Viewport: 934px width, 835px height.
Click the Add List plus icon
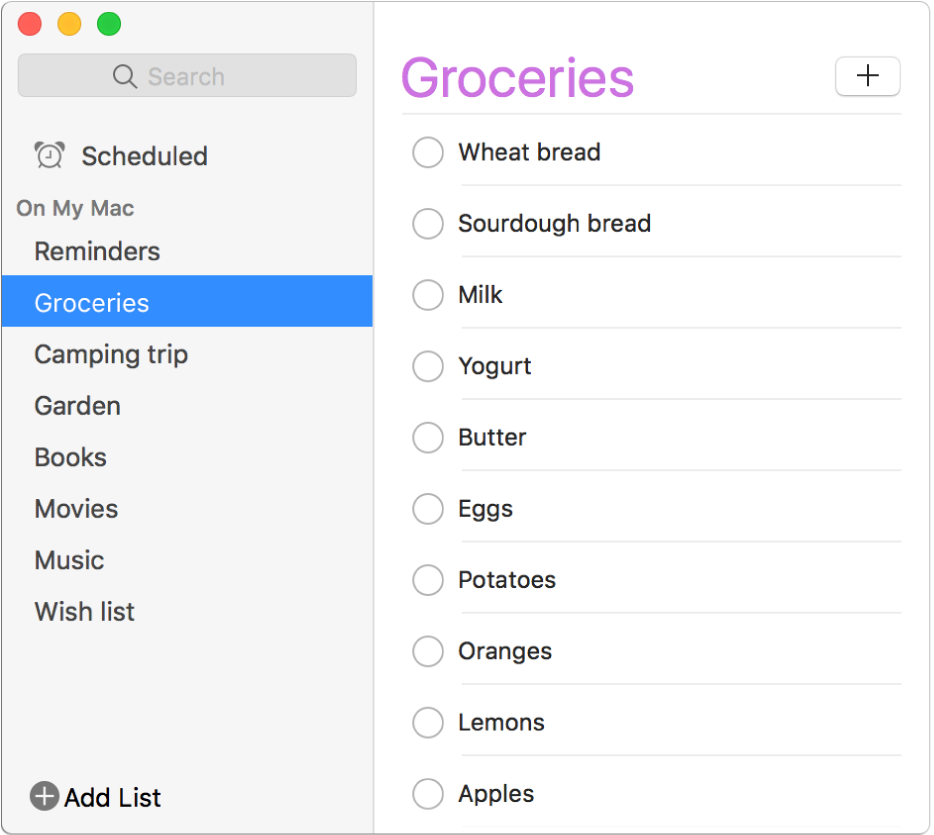(x=44, y=796)
